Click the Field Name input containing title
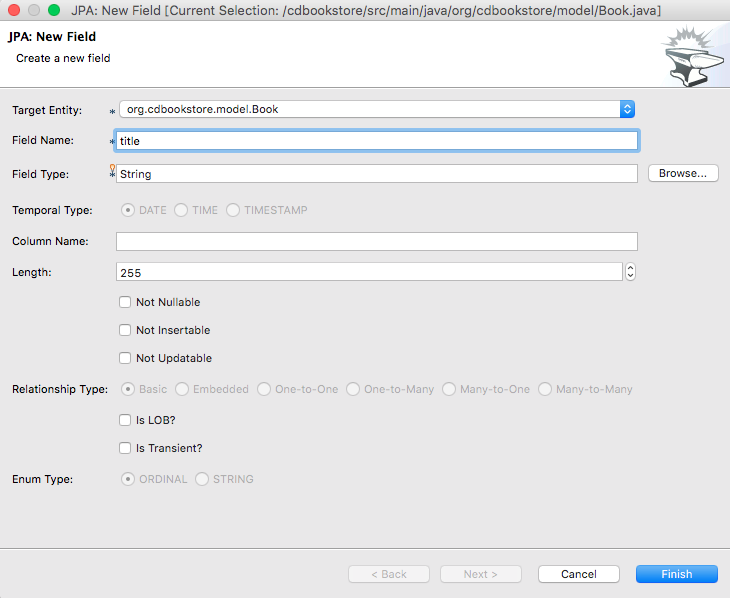 (x=377, y=141)
